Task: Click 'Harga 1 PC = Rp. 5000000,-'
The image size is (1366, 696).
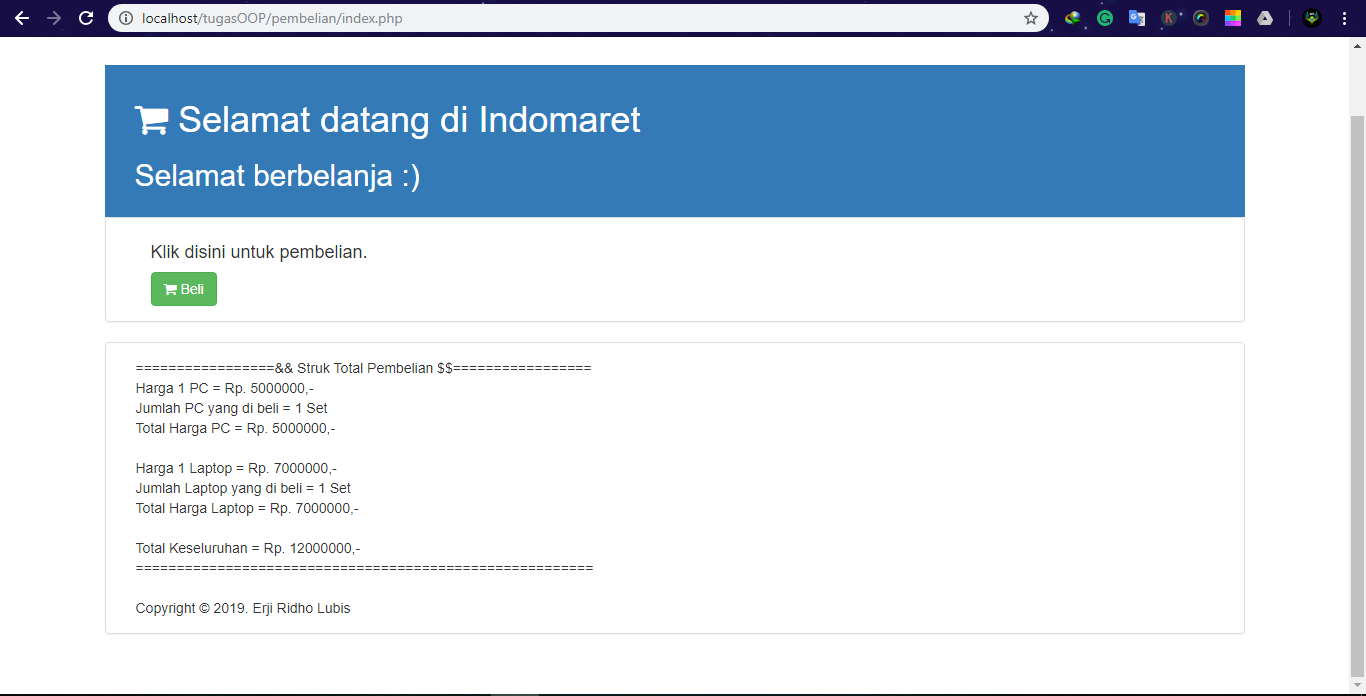Action: pyautogui.click(x=225, y=388)
